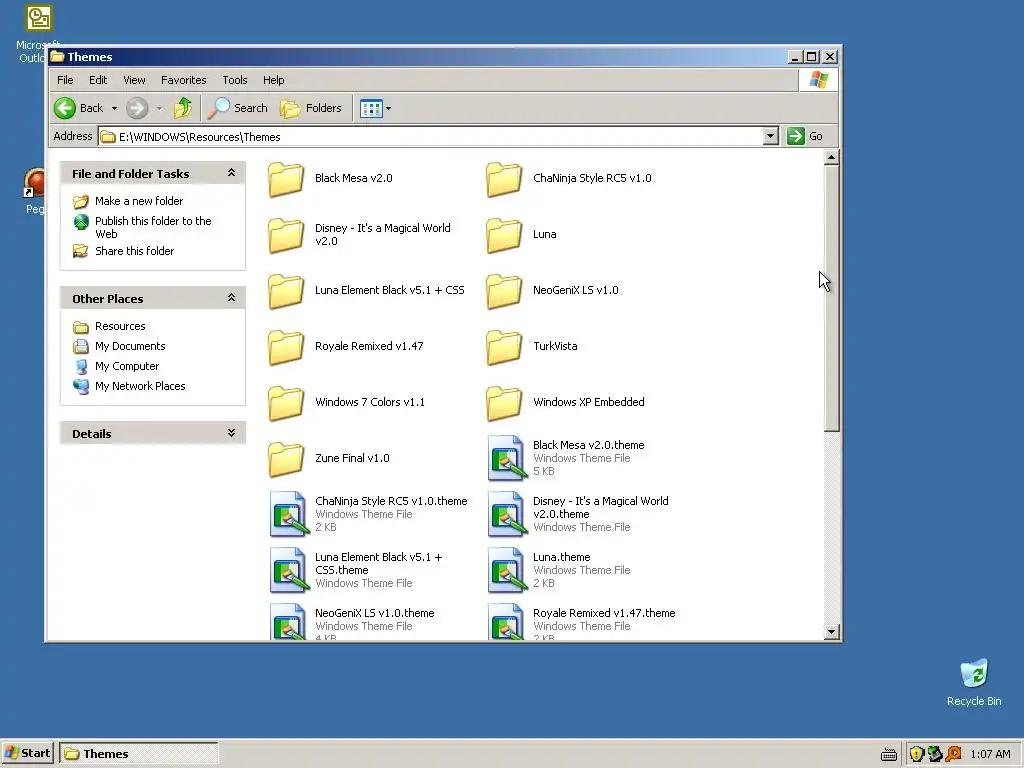Select the Royale Remixed v1.47.theme file icon
The image size is (1024, 768).
coord(507,621)
